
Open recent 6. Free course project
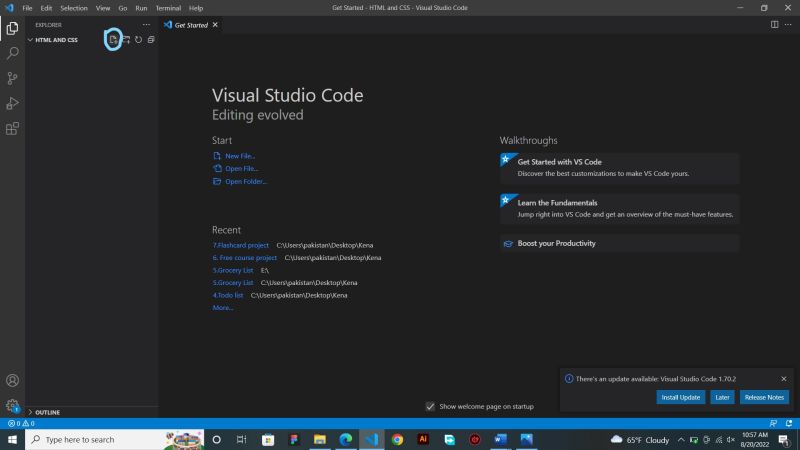point(244,258)
